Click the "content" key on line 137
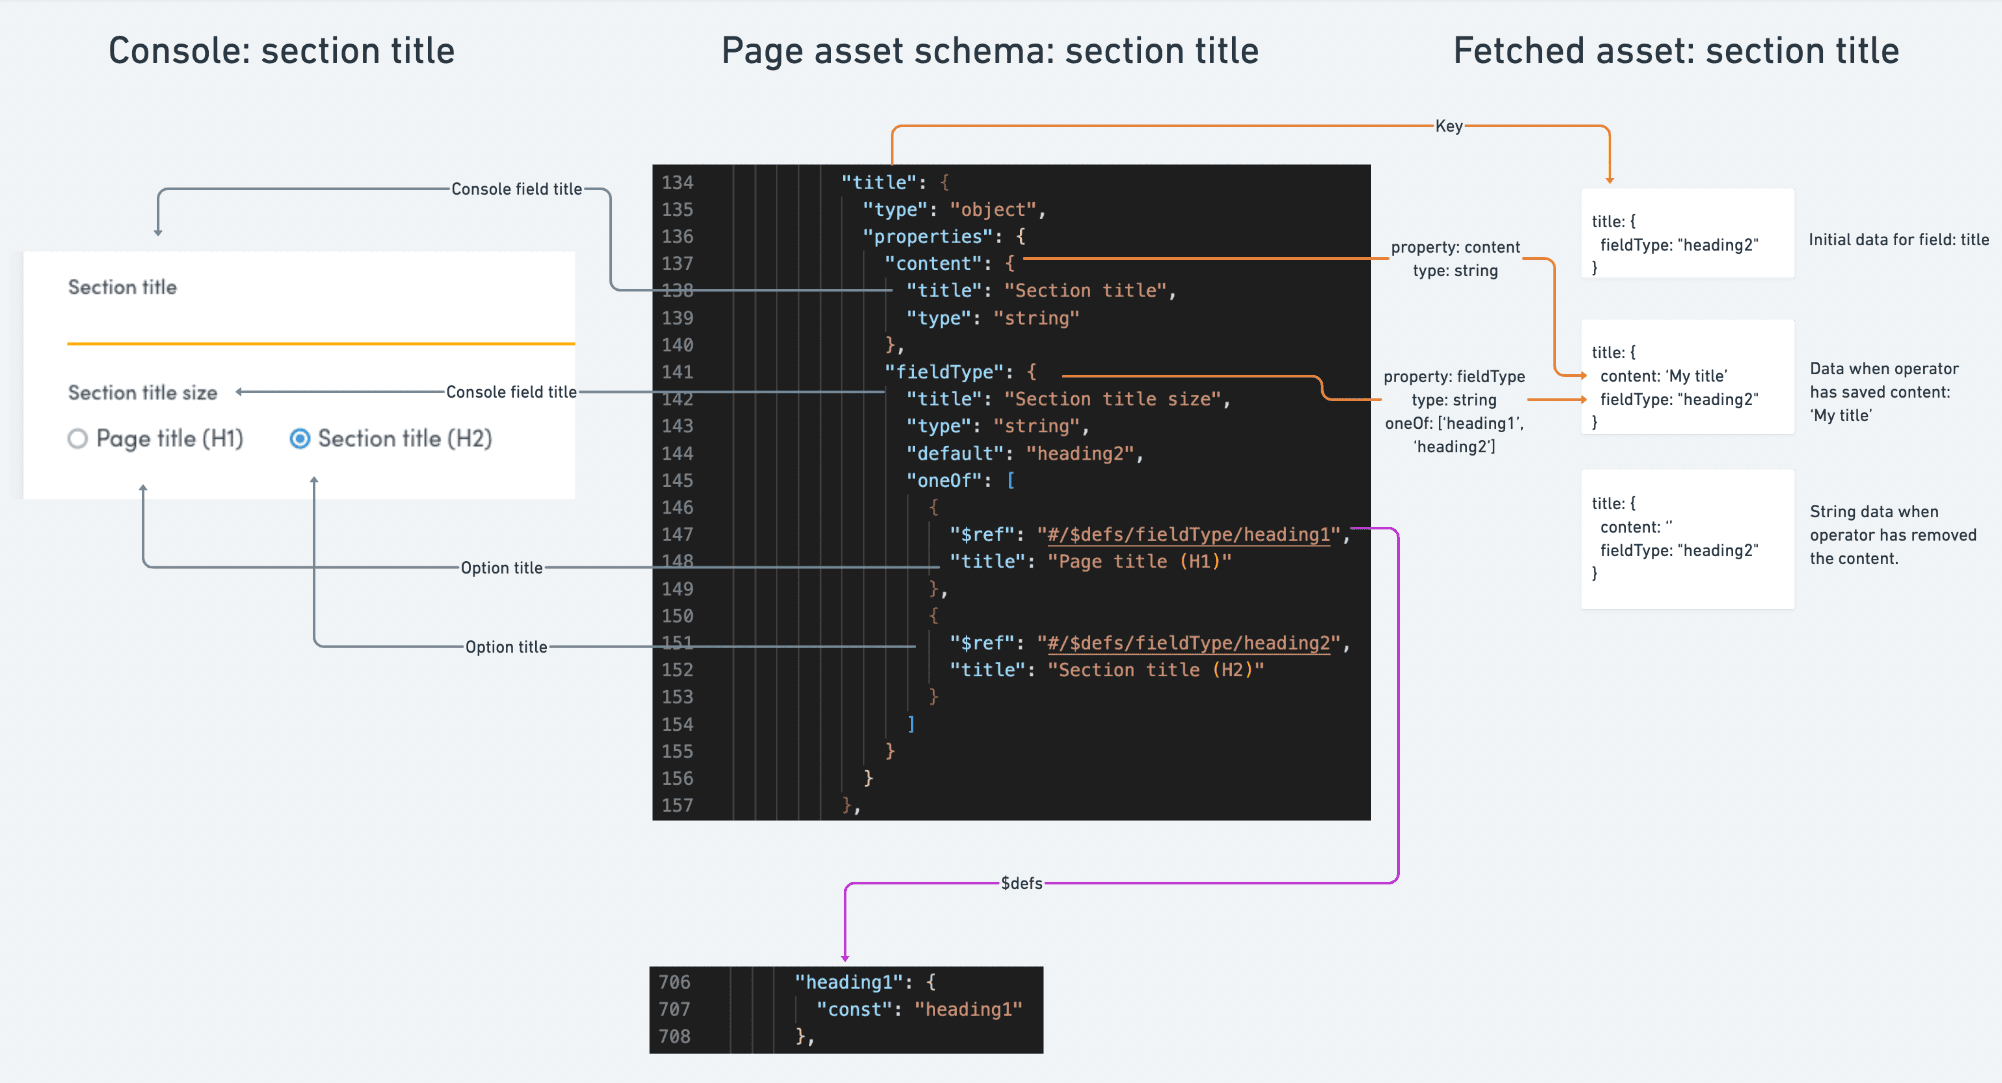 (933, 264)
